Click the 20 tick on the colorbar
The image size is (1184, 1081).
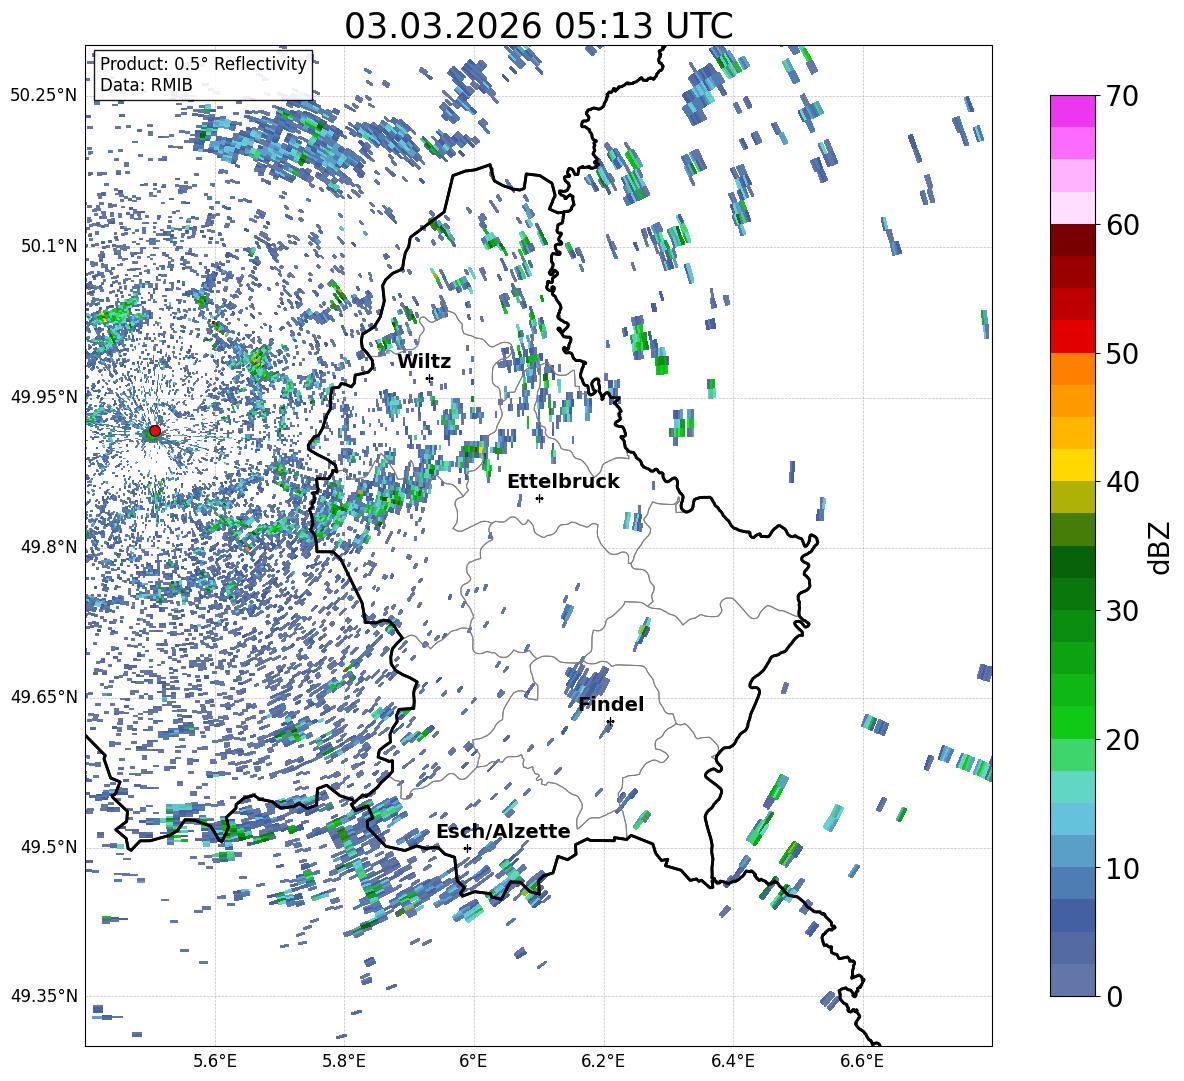[1122, 739]
